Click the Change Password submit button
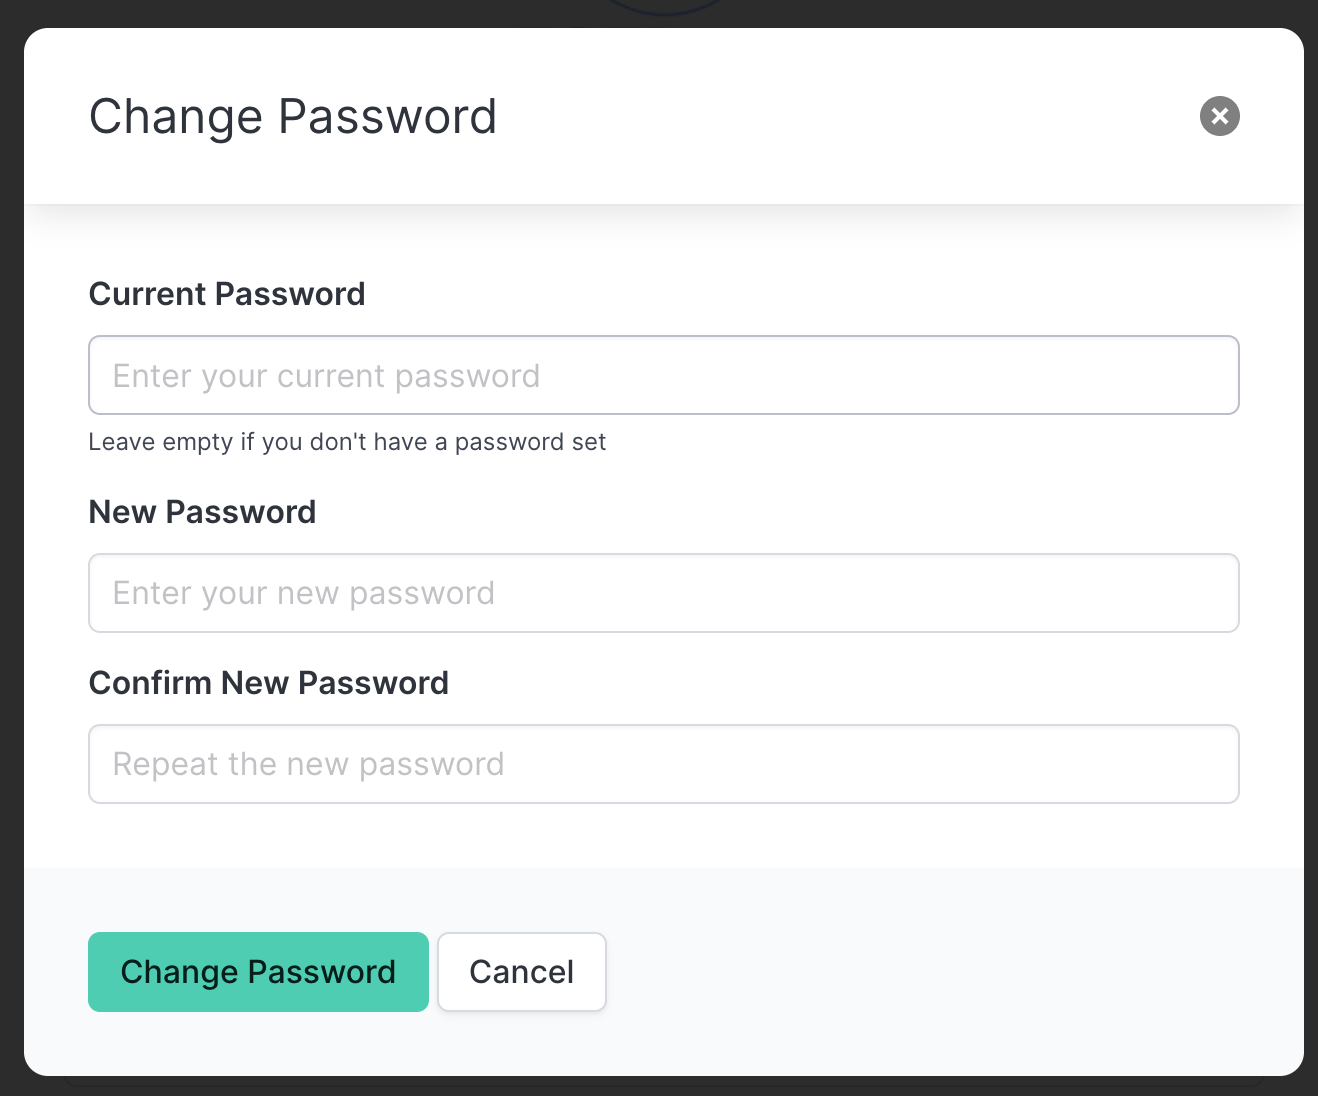The image size is (1318, 1096). (258, 971)
